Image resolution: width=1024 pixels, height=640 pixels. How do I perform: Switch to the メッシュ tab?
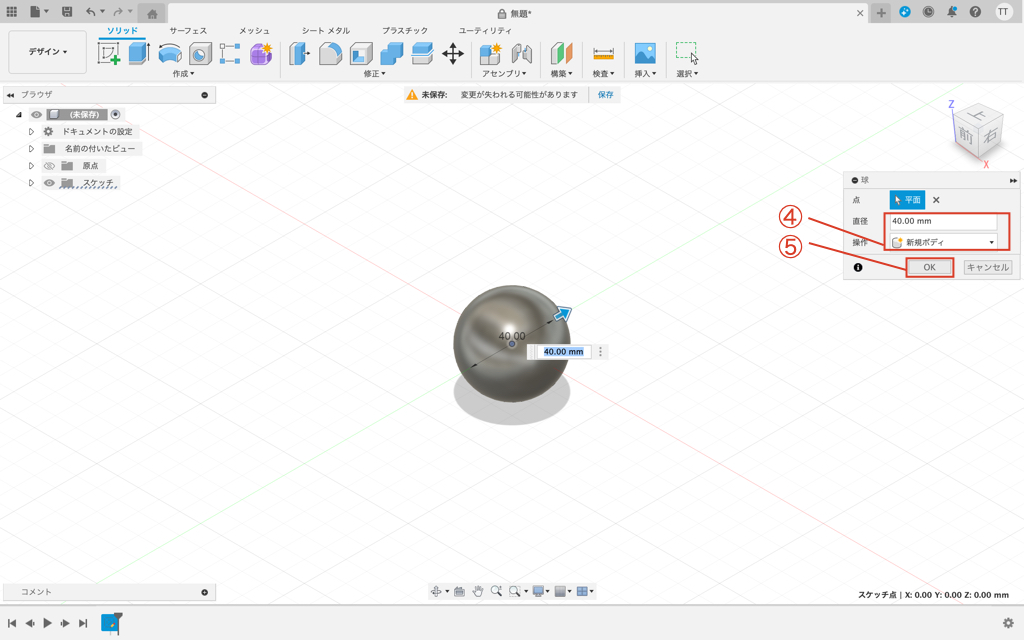click(x=254, y=31)
